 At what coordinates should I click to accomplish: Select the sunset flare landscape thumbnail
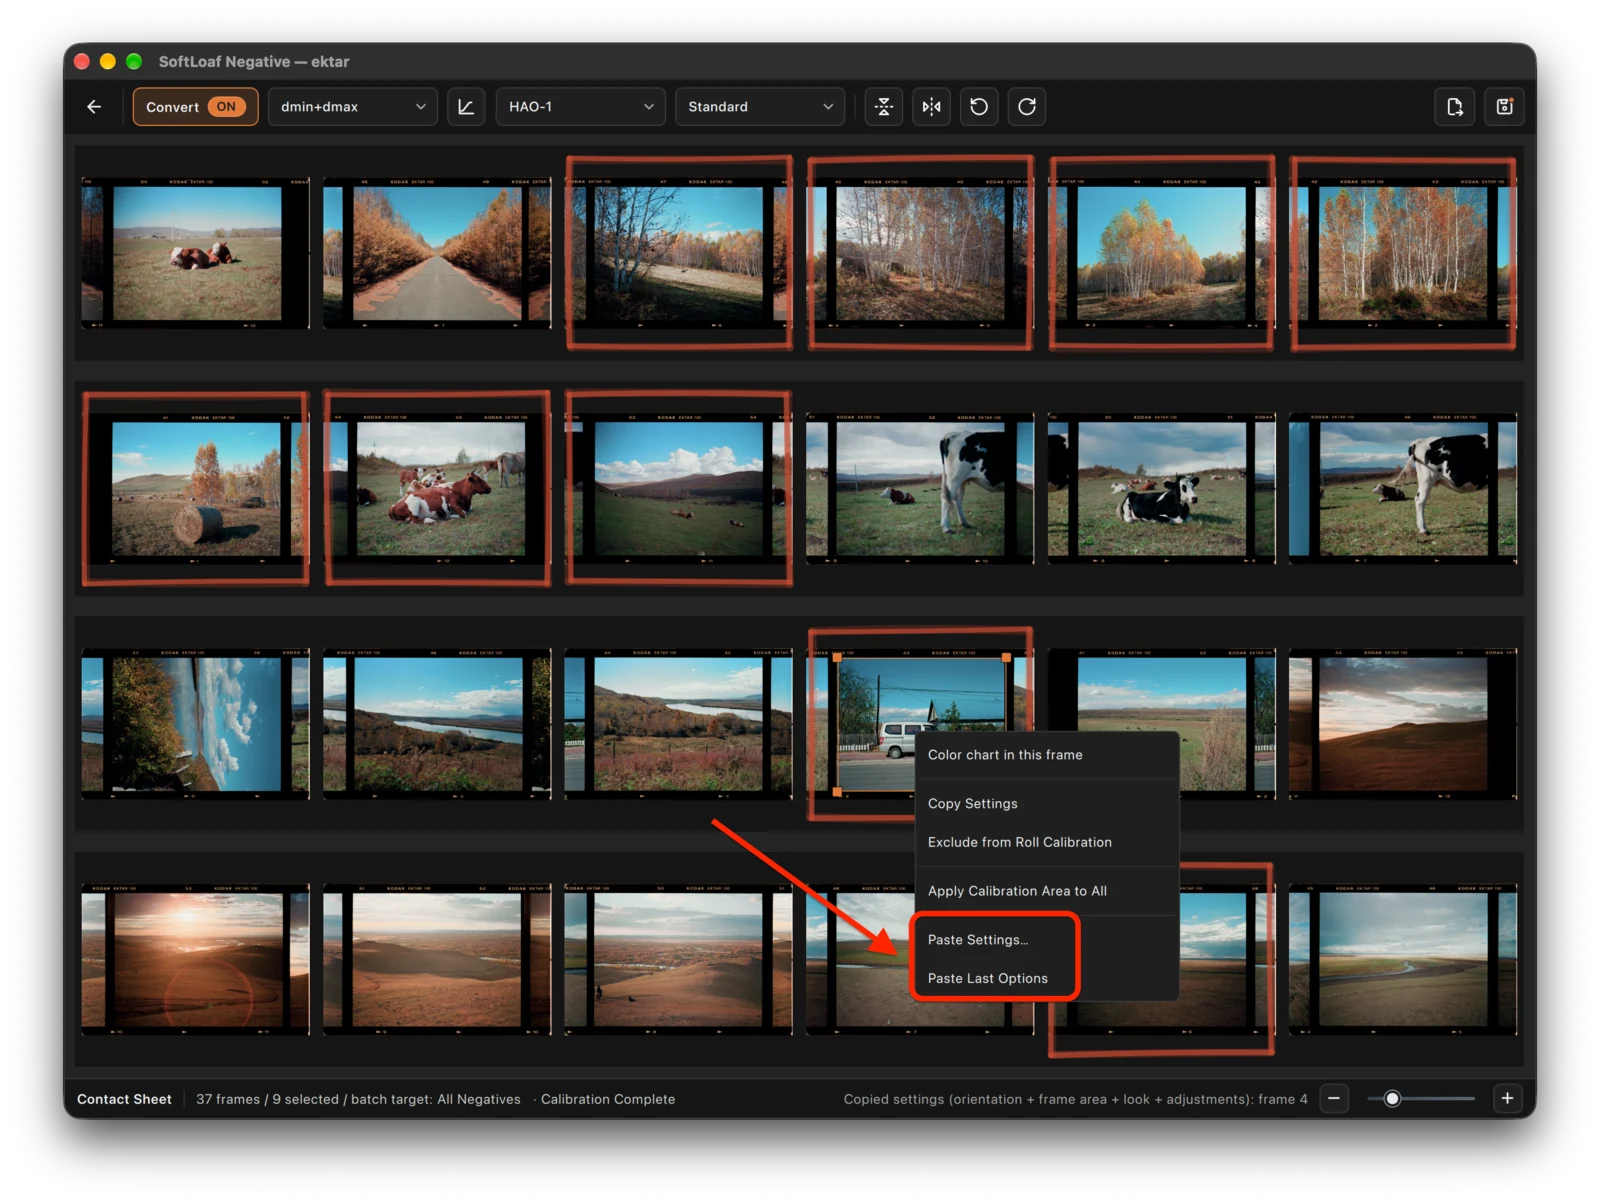click(196, 960)
